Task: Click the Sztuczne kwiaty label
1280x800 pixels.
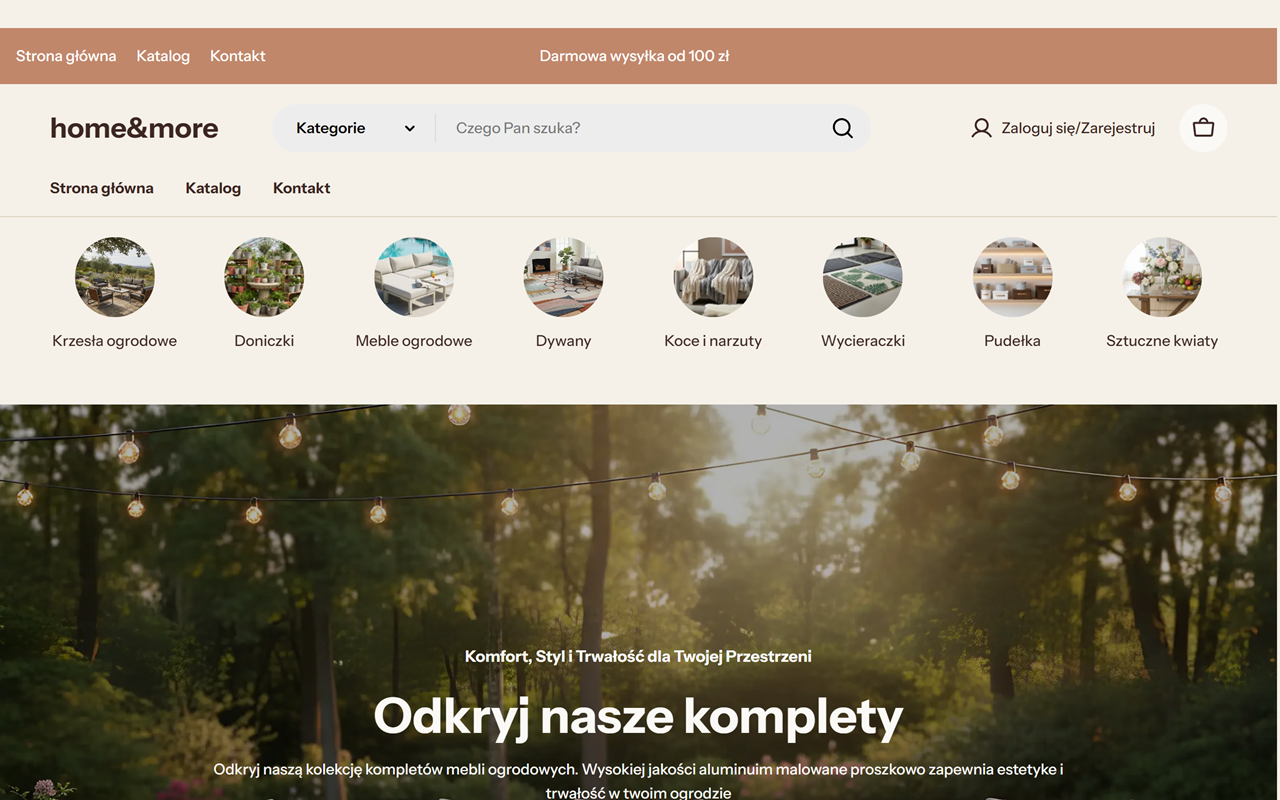Action: 1162,341
